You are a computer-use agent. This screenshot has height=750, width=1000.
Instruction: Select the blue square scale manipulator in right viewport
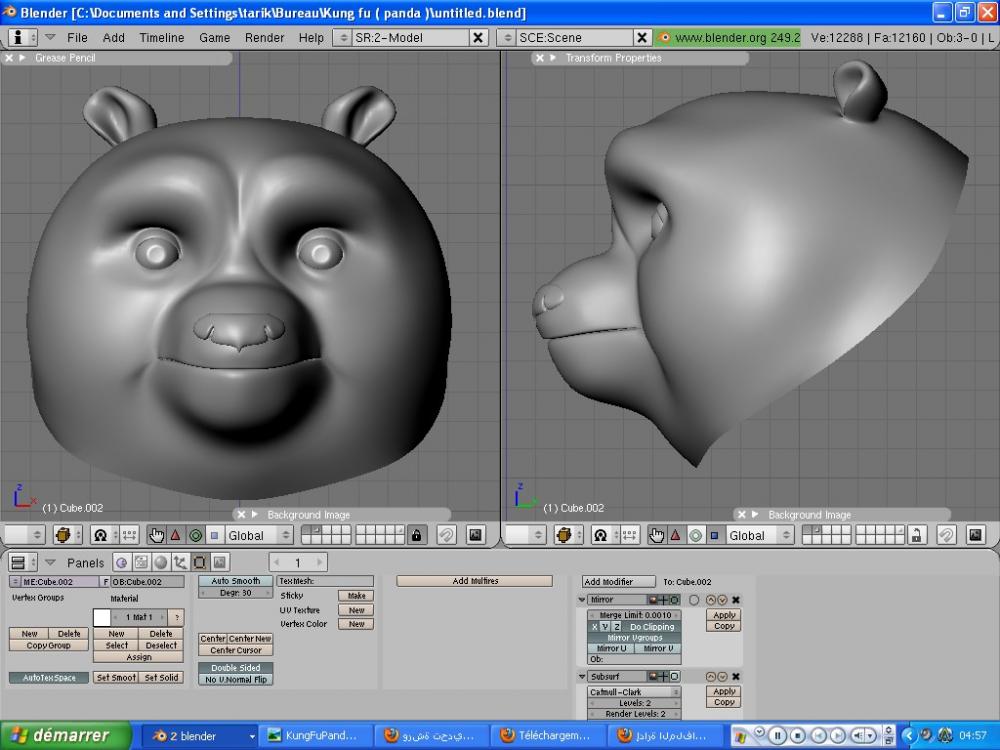coord(714,534)
